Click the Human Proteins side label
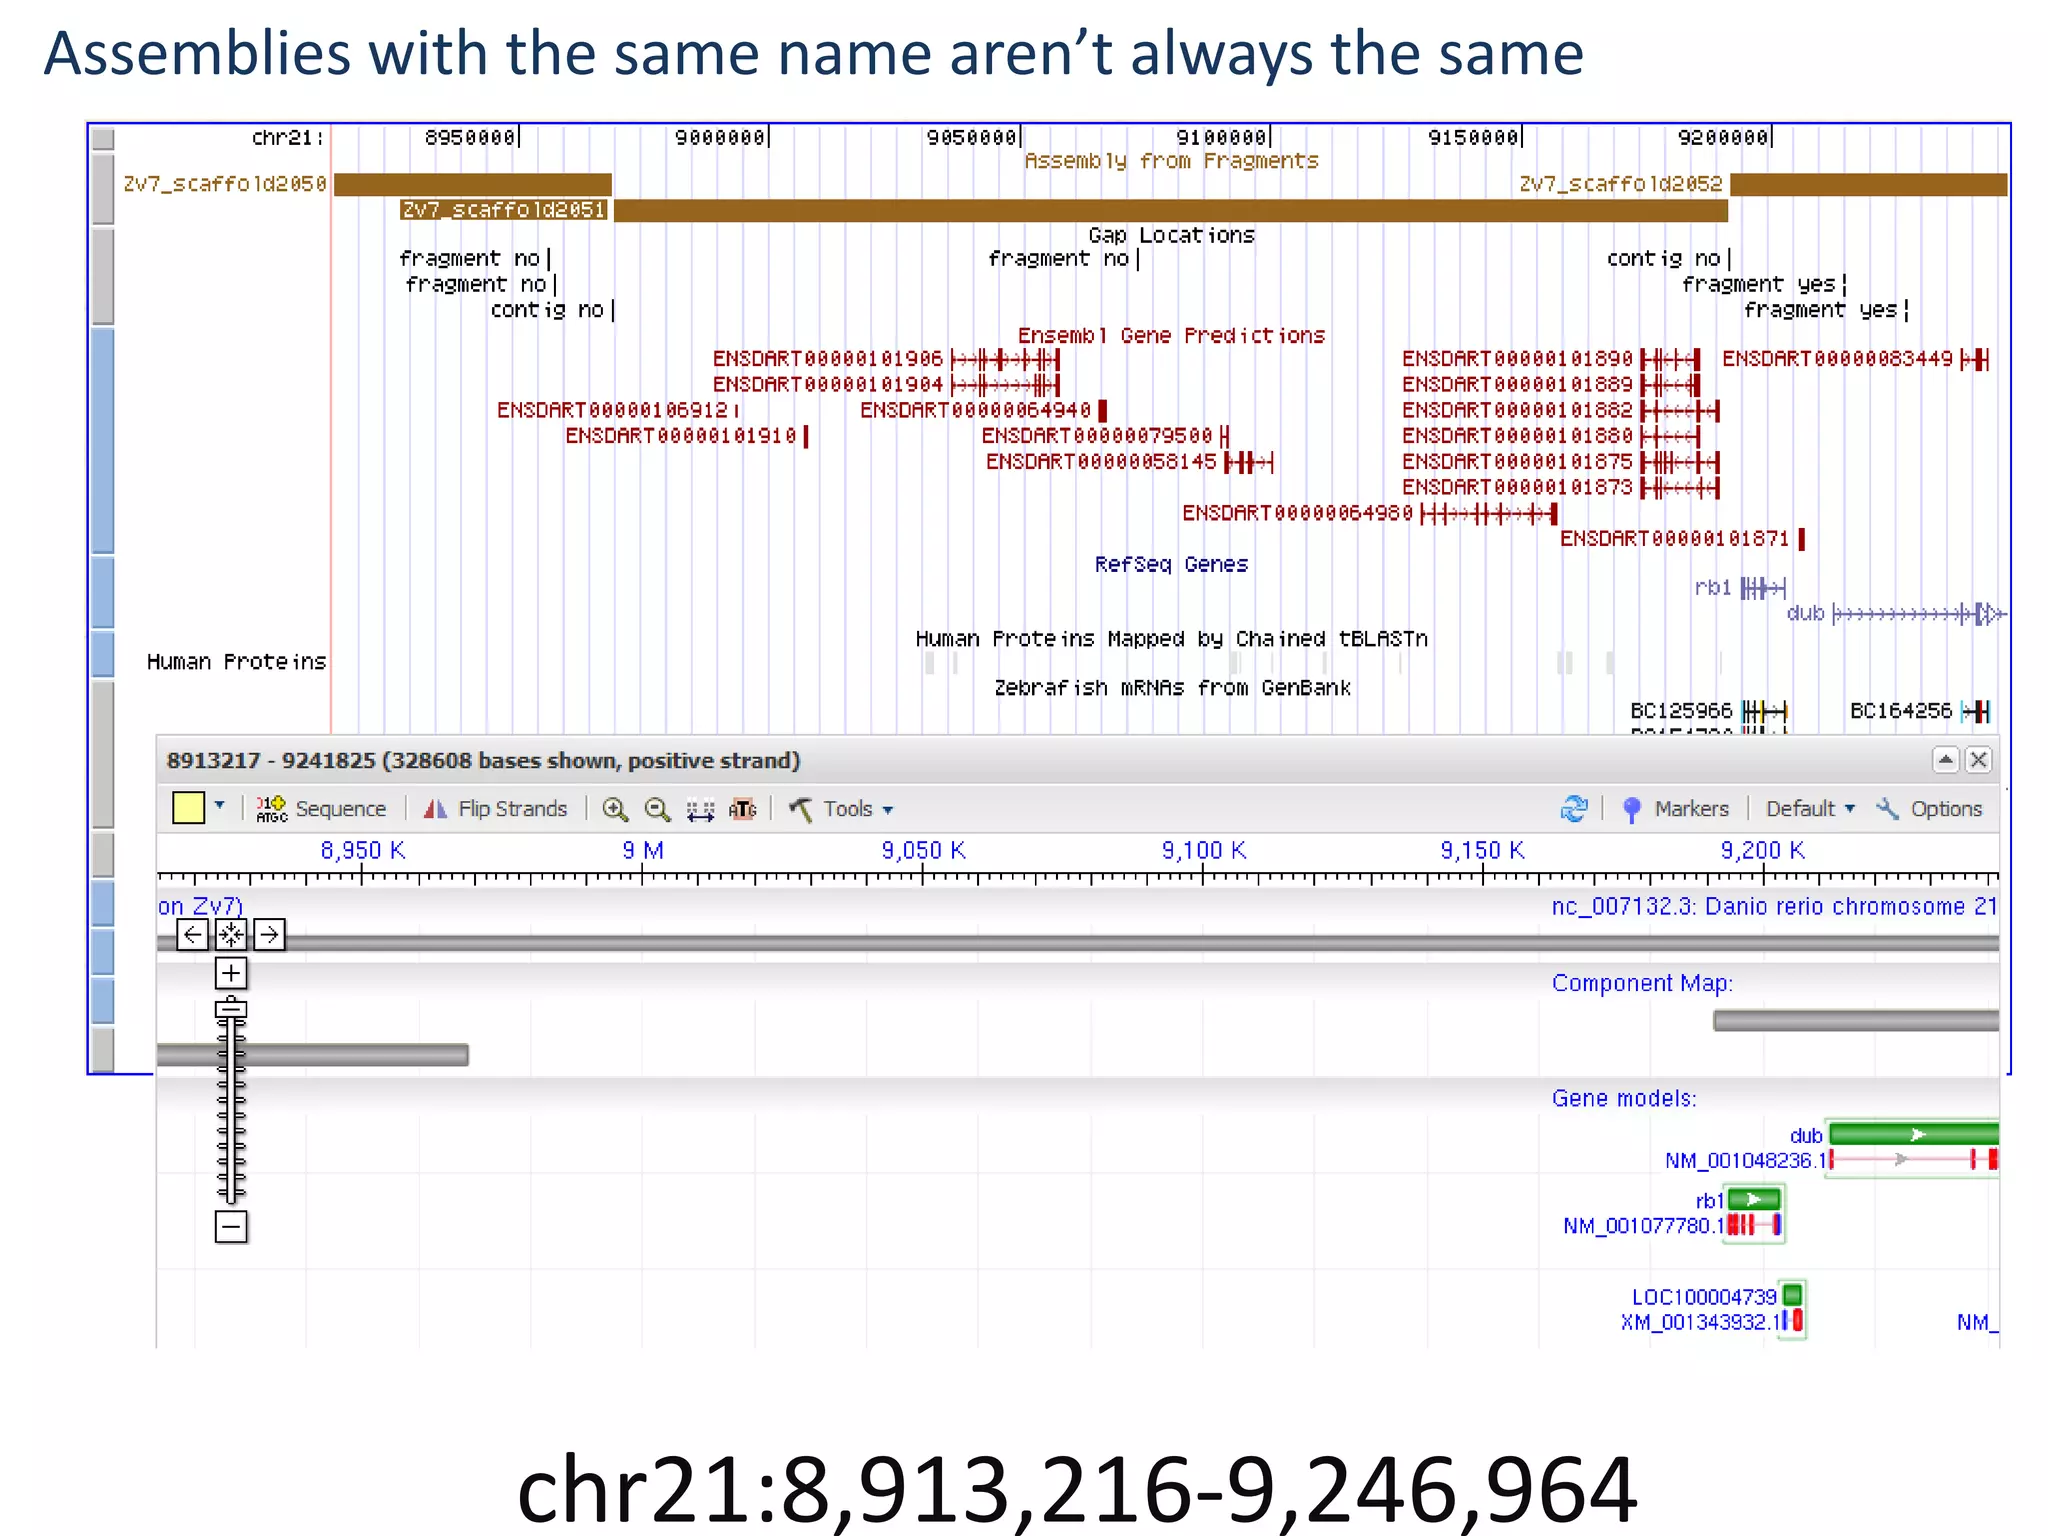The height and width of the screenshot is (1536, 2048). (x=236, y=662)
